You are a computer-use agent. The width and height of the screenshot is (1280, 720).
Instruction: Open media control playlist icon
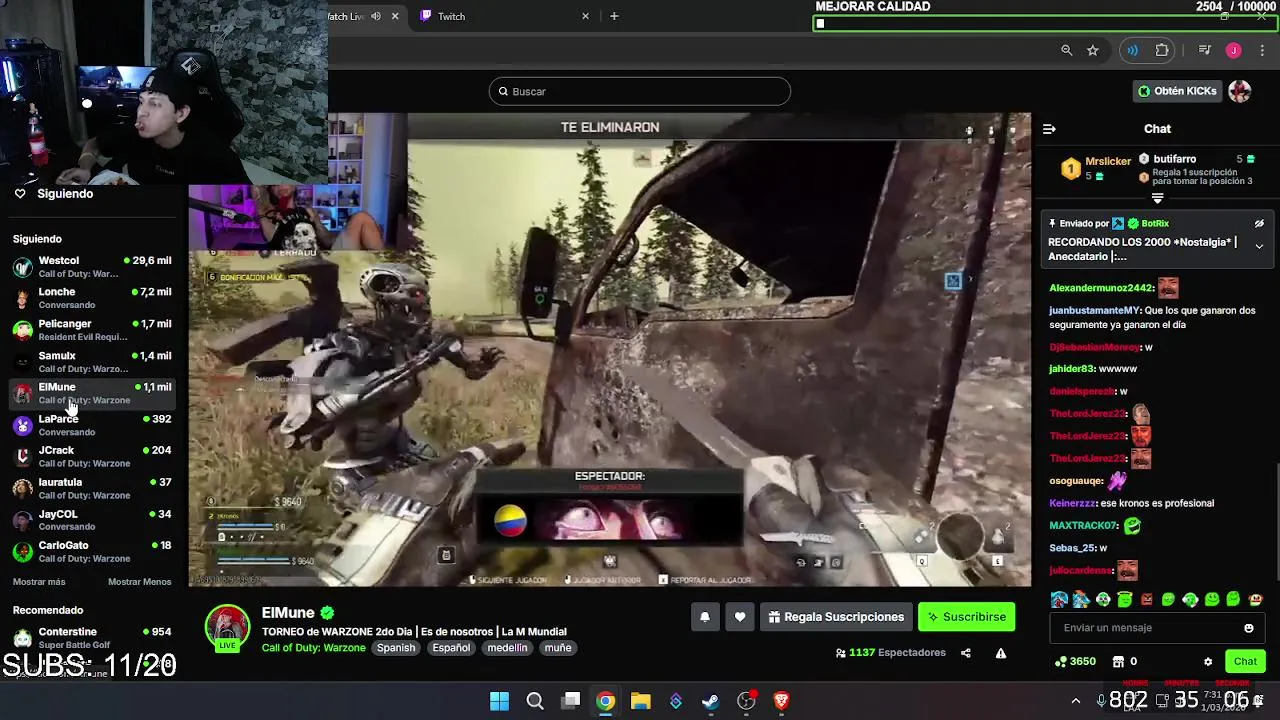(x=1204, y=50)
